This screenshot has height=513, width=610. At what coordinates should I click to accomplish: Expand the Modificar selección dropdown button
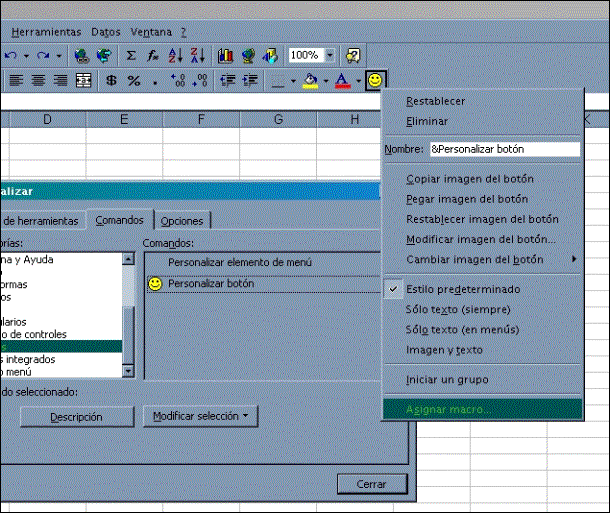click(x=200, y=415)
